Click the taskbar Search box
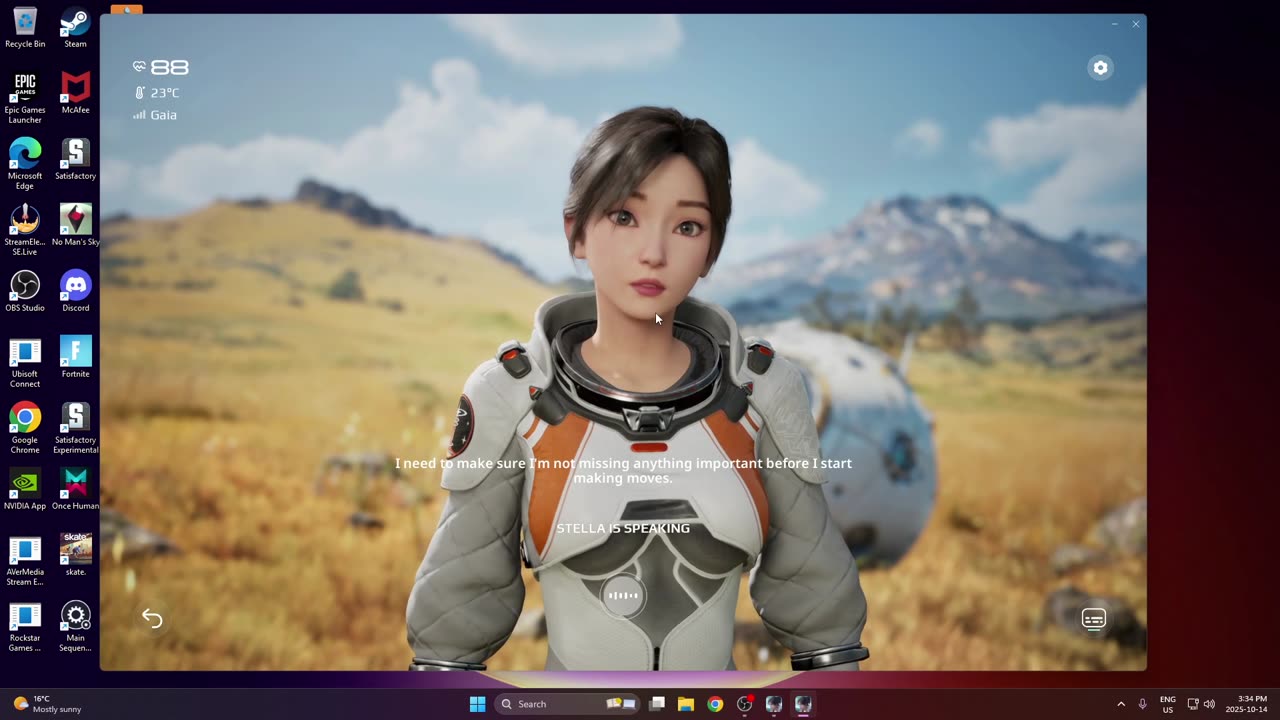 568,704
